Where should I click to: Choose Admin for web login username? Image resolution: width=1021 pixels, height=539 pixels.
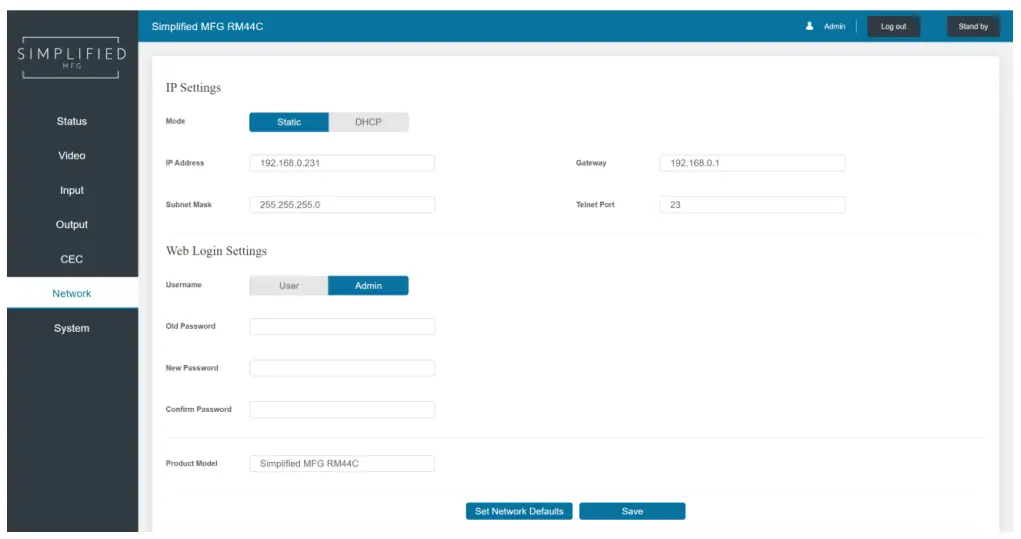(369, 285)
